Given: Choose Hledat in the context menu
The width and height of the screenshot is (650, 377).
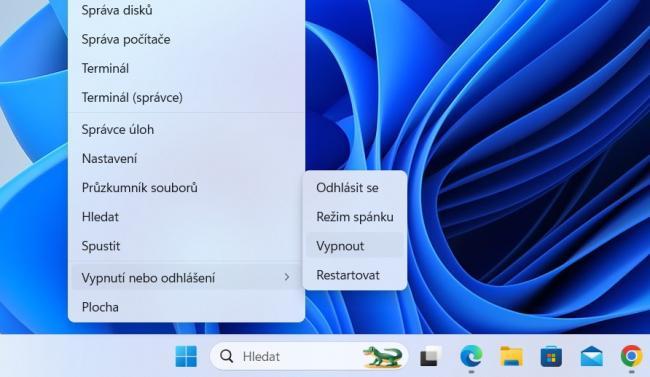Looking at the screenshot, I should 187,216.
